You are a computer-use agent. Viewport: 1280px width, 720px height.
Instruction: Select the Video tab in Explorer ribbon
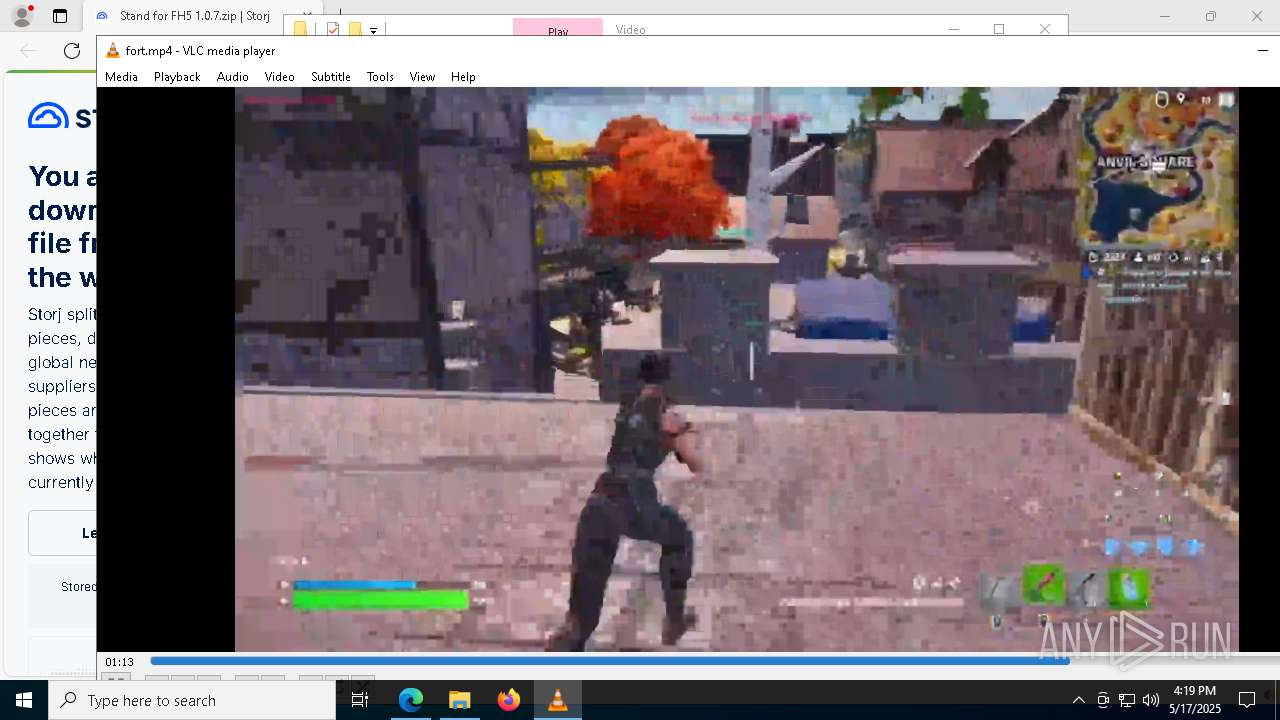pyautogui.click(x=630, y=29)
